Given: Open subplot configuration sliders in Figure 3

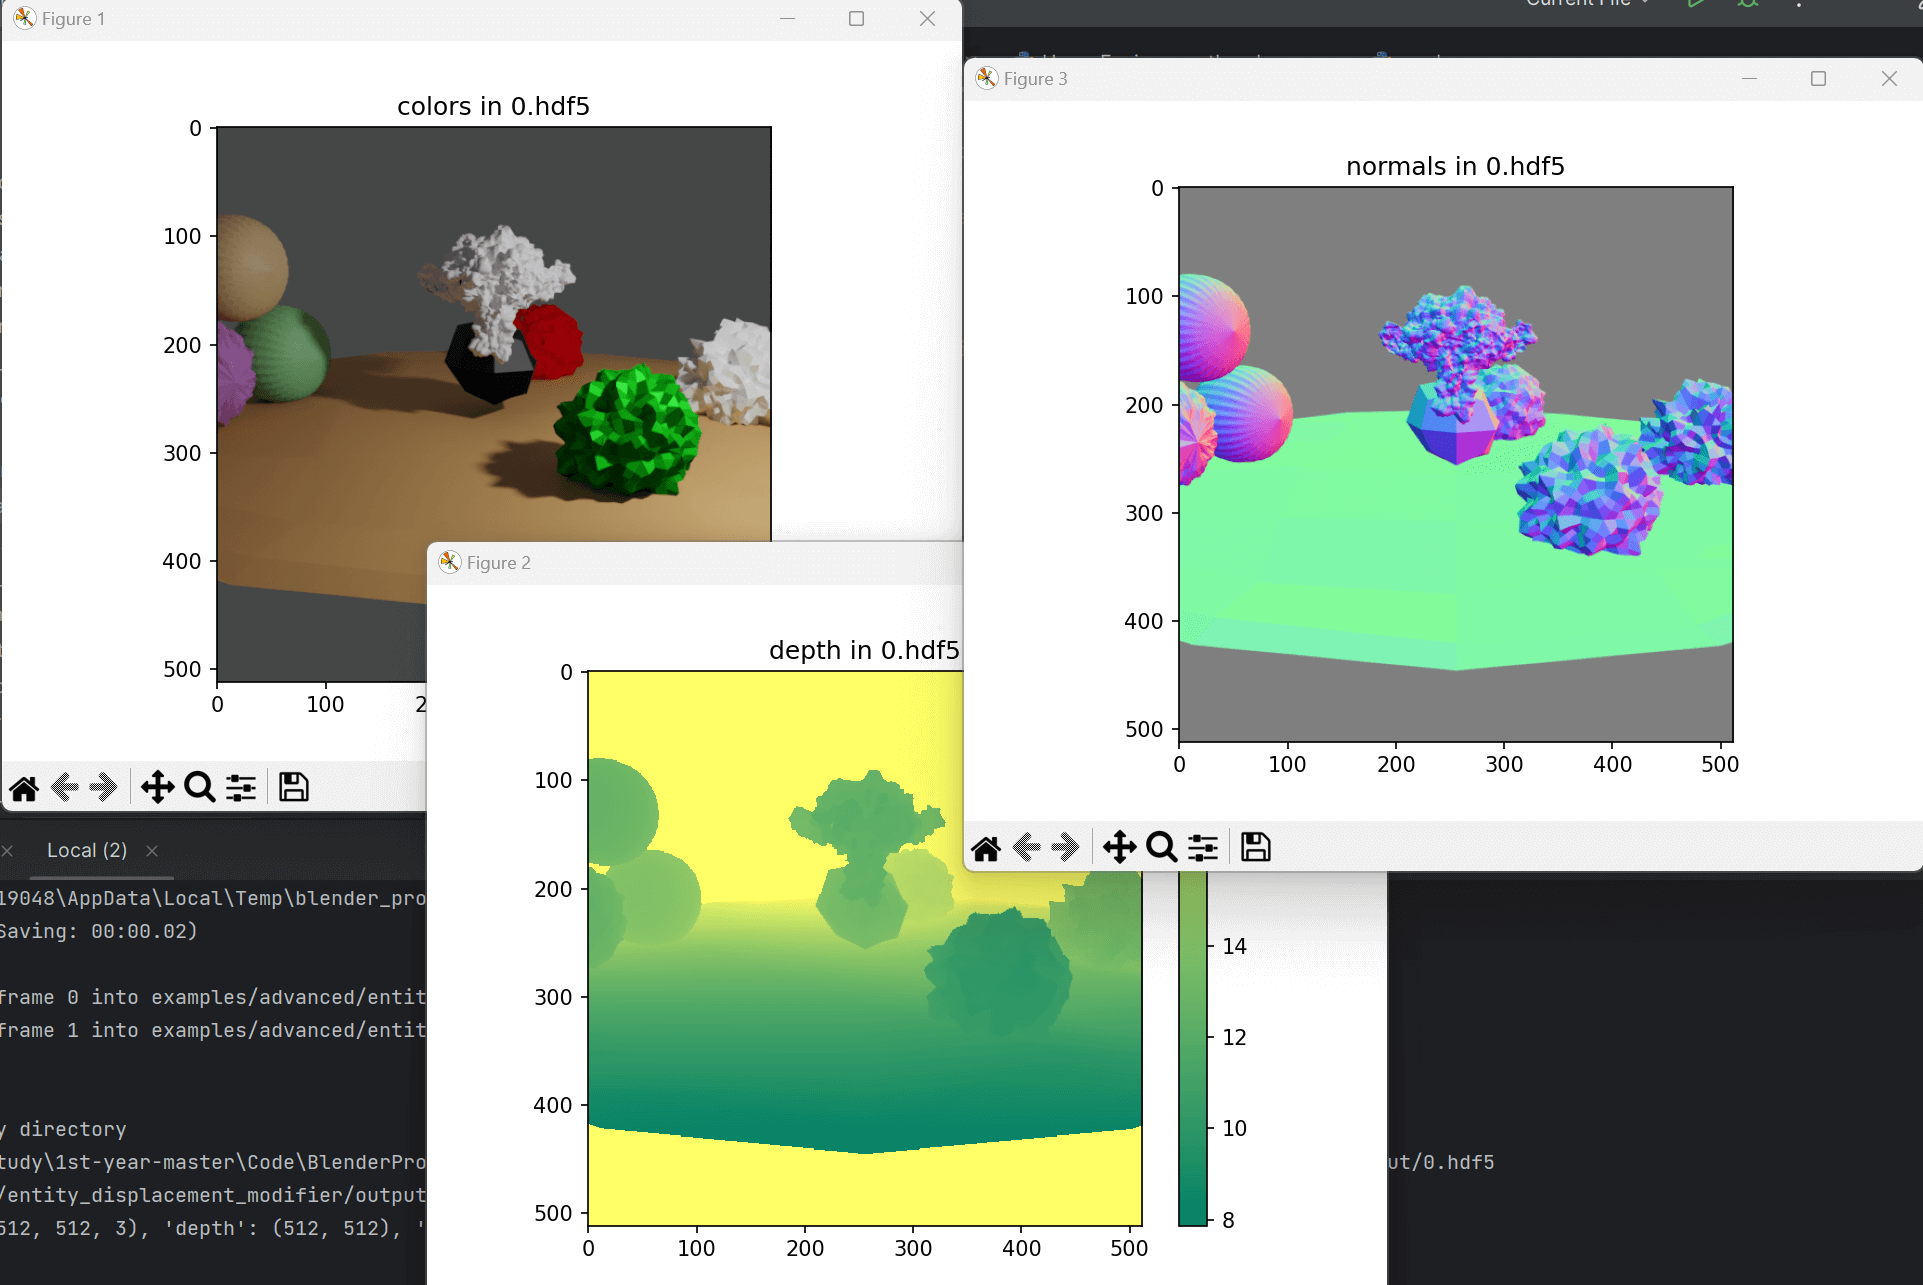Looking at the screenshot, I should (x=1202, y=847).
